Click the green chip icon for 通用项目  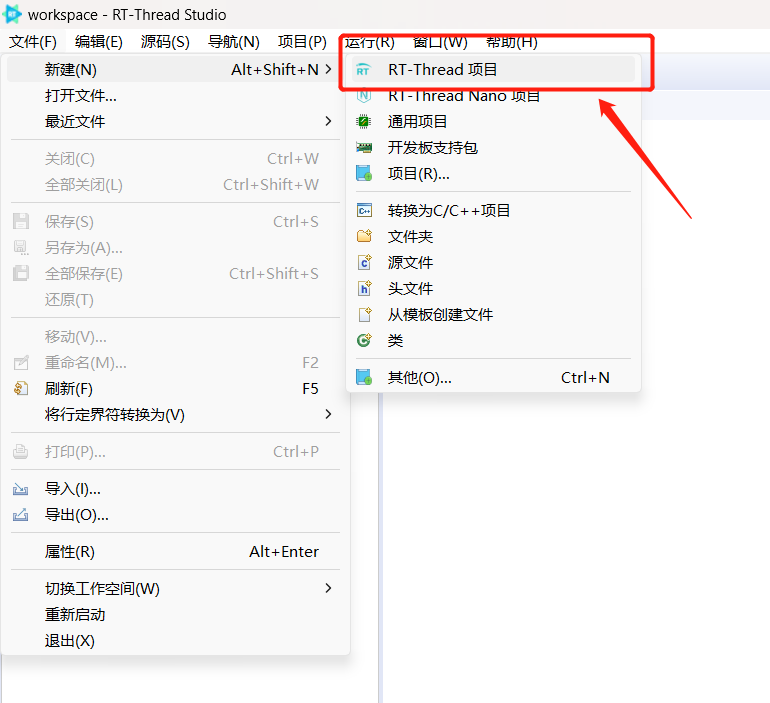click(363, 121)
